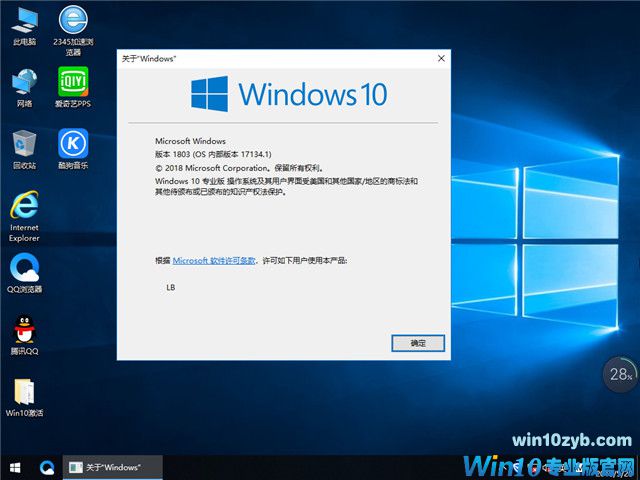Open the 爱奇艺PPS desktop shortcut
Image resolution: width=640 pixels, height=480 pixels.
(x=73, y=87)
